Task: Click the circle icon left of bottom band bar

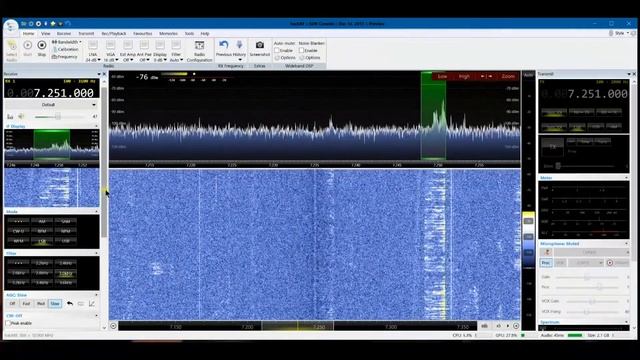Action: [113, 326]
